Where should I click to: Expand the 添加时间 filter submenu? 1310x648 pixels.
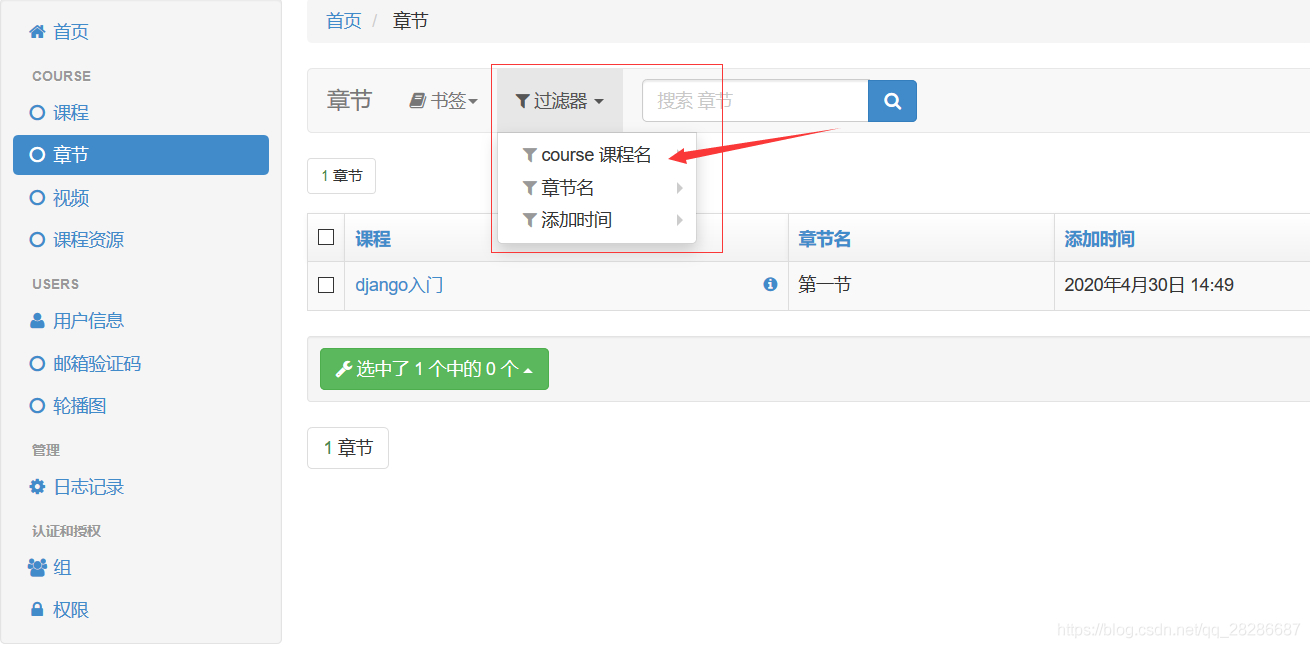click(x=597, y=220)
